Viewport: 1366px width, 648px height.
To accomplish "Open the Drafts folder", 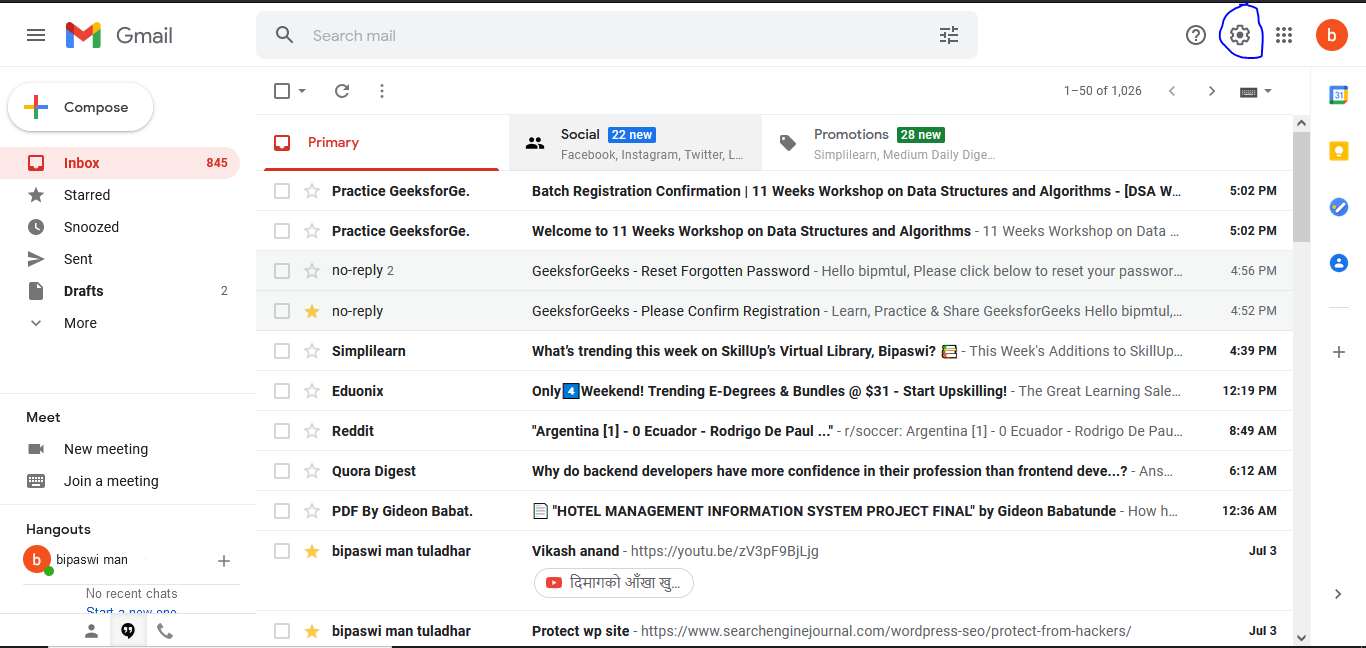I will [120, 291].
